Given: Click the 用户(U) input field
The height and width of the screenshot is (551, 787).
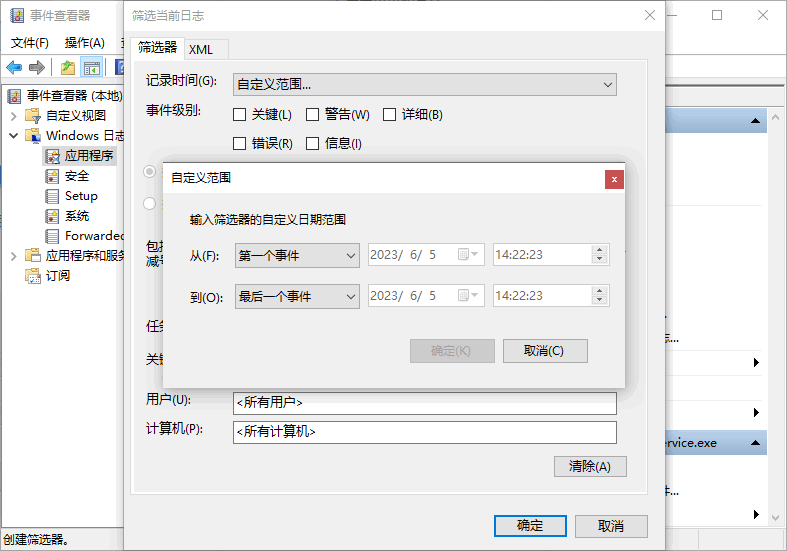Looking at the screenshot, I should coord(424,402).
